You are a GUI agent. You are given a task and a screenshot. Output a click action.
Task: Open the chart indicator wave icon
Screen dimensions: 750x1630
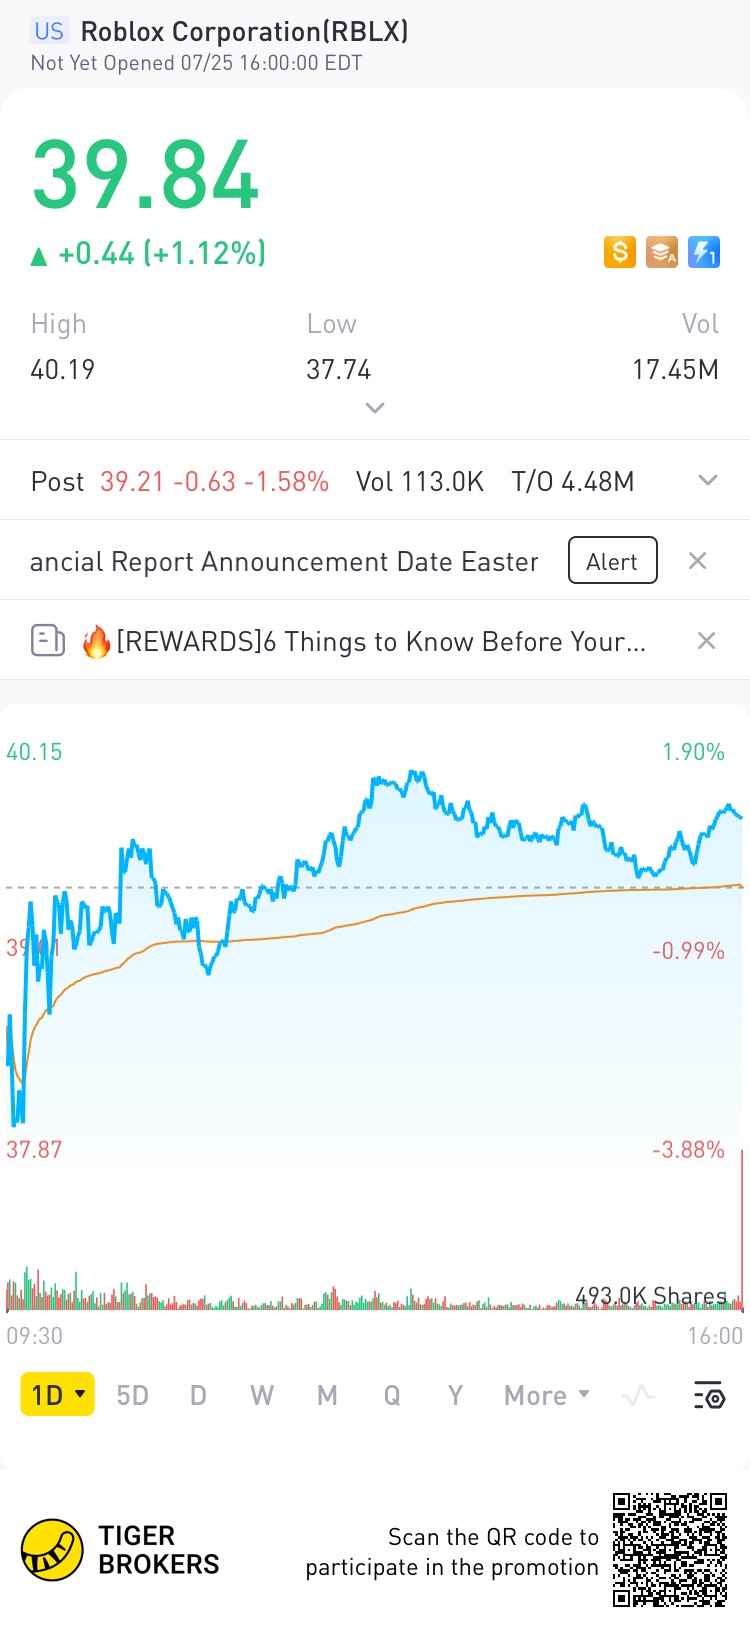point(638,1395)
